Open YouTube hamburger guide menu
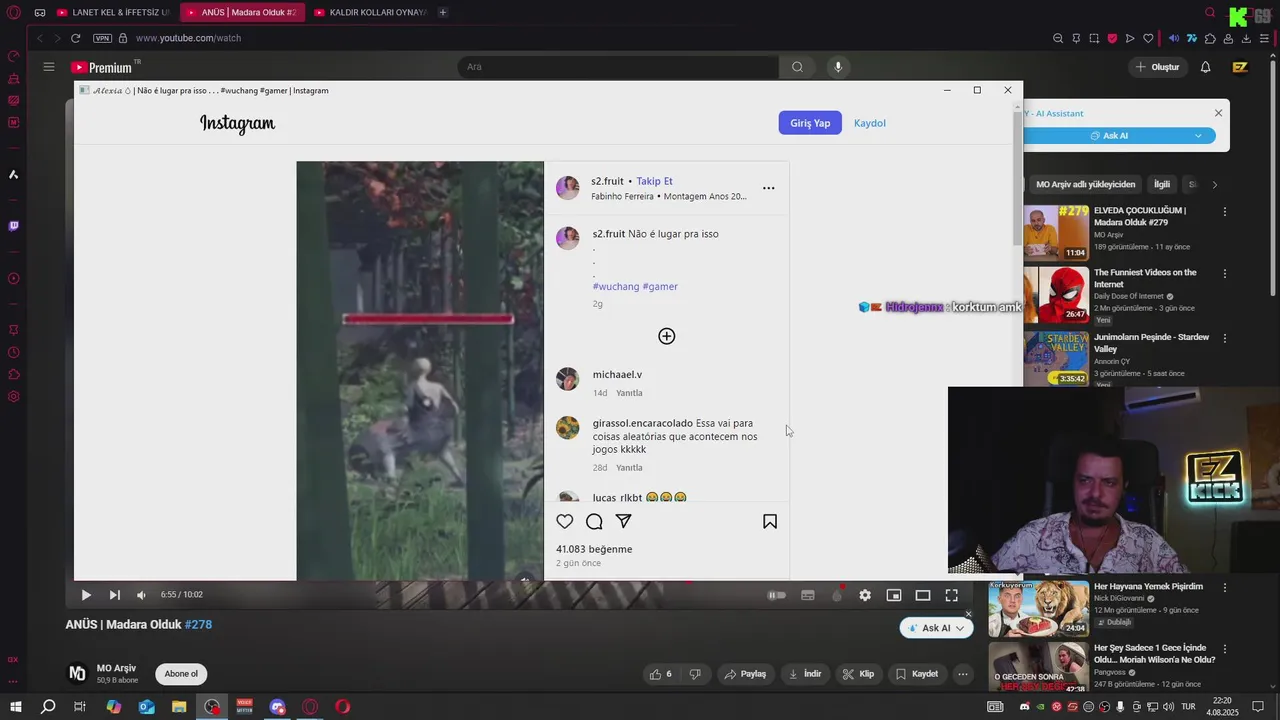This screenshot has height=720, width=1280. [x=48, y=67]
